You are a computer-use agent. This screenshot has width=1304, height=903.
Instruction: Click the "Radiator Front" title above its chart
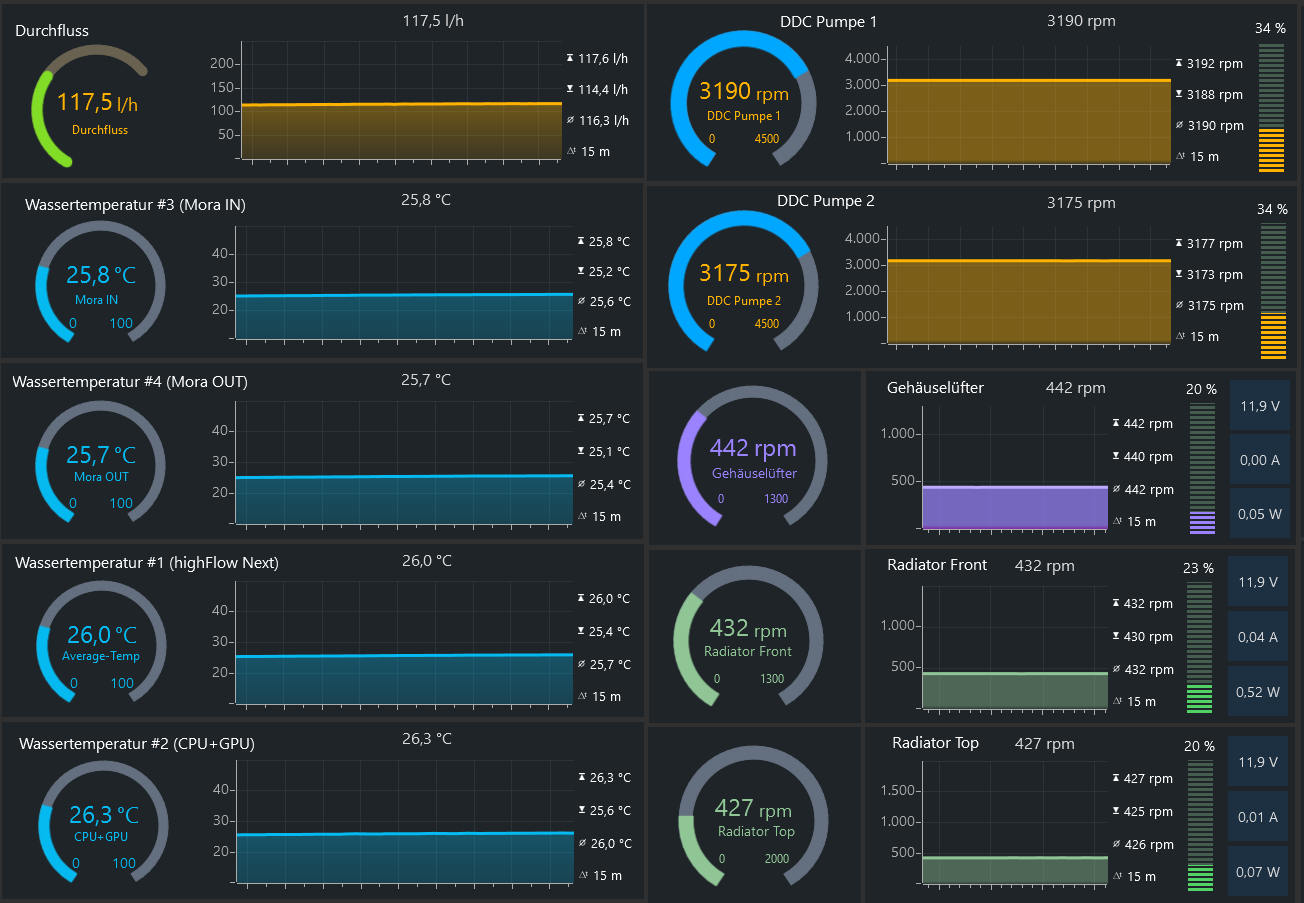point(937,564)
